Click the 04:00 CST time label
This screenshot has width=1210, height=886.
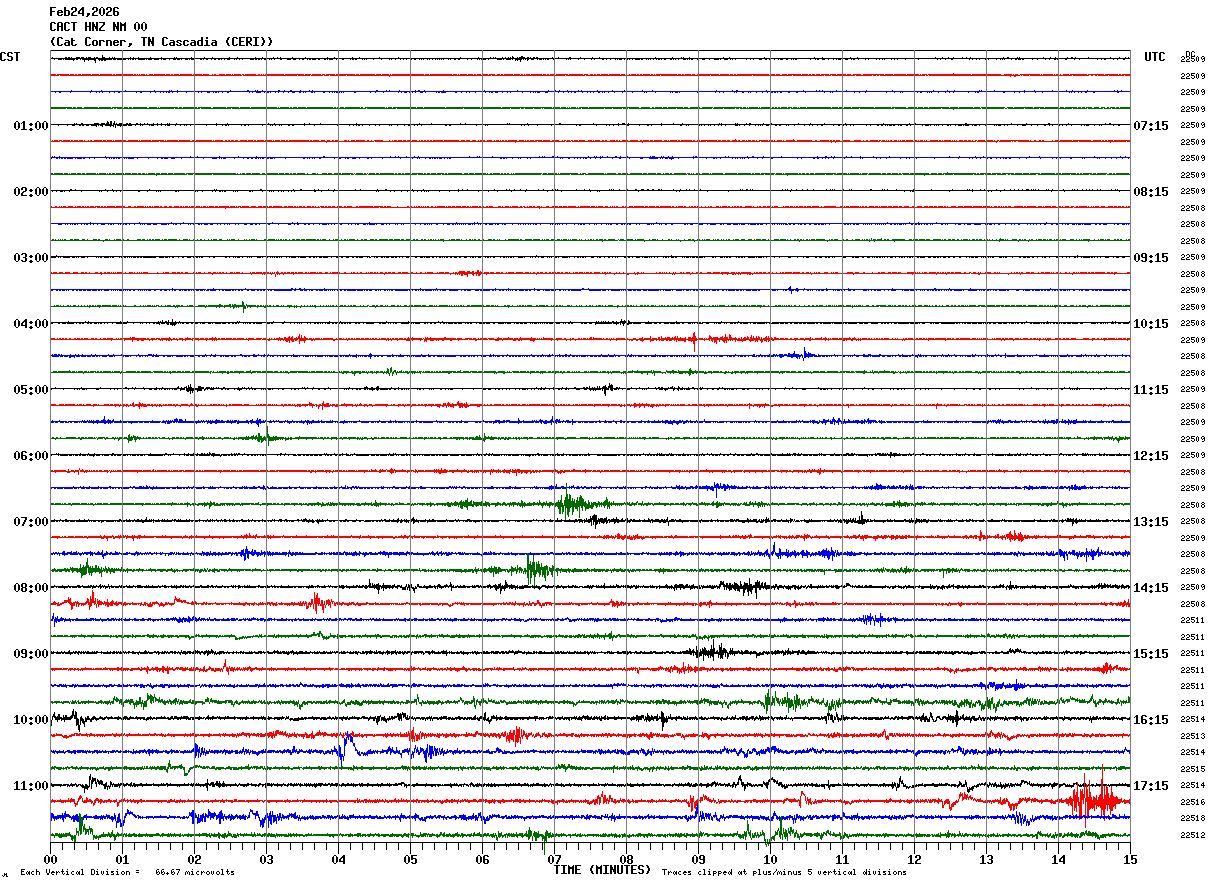click(x=30, y=324)
